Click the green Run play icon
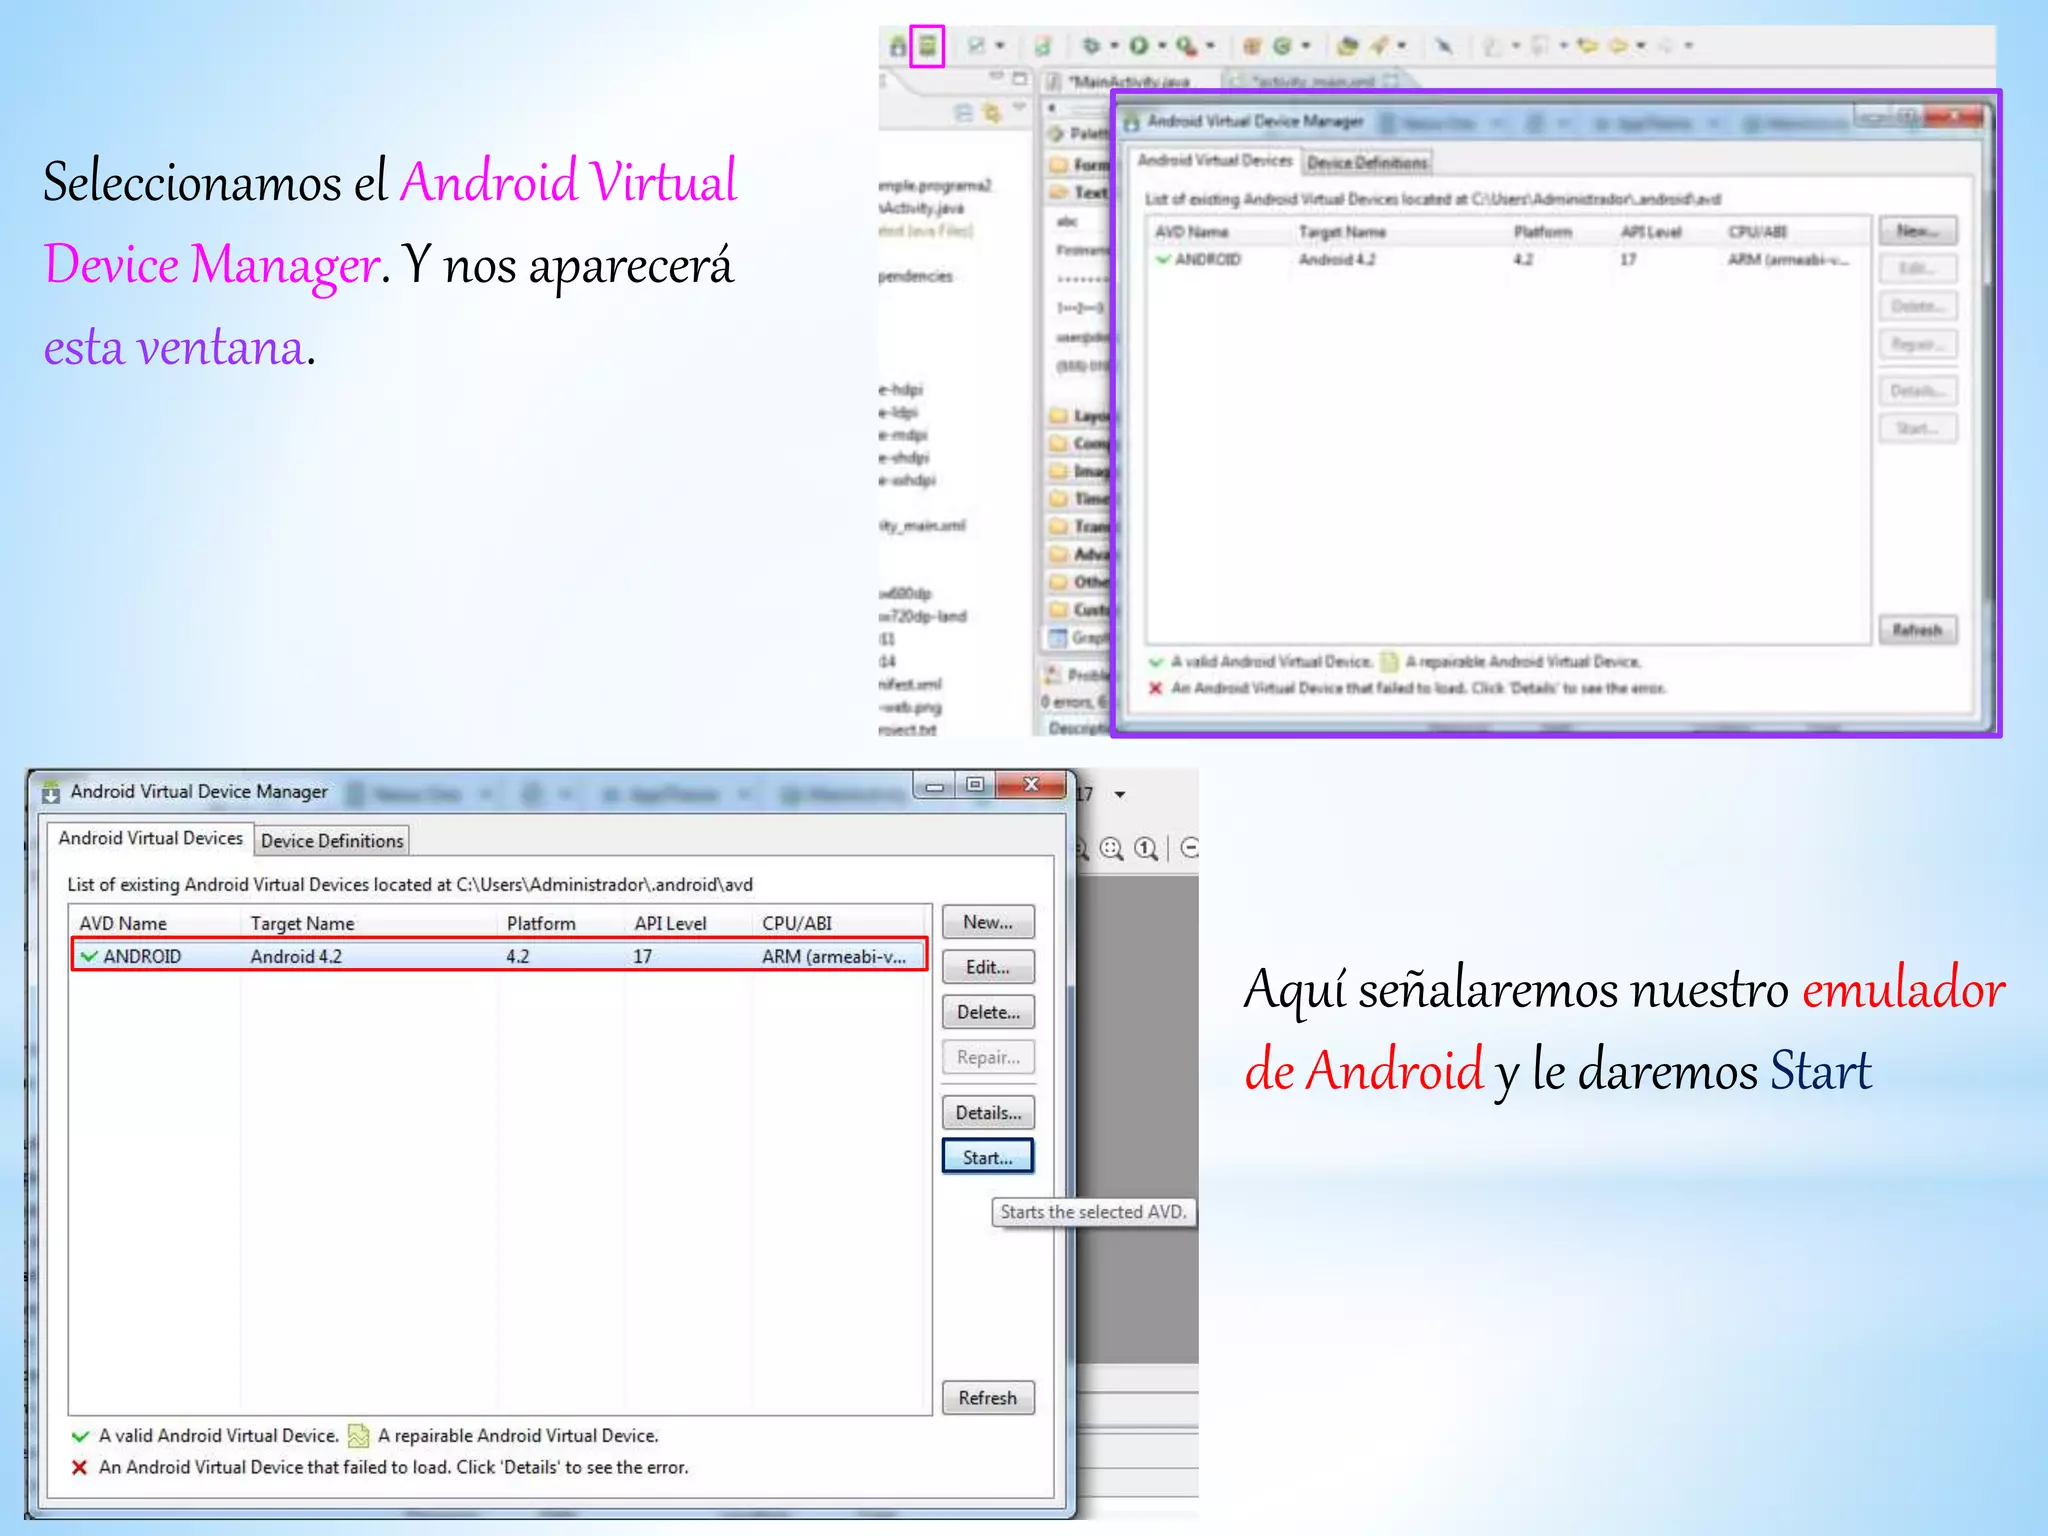Screen dimensions: 2048x1536 click(1139, 46)
